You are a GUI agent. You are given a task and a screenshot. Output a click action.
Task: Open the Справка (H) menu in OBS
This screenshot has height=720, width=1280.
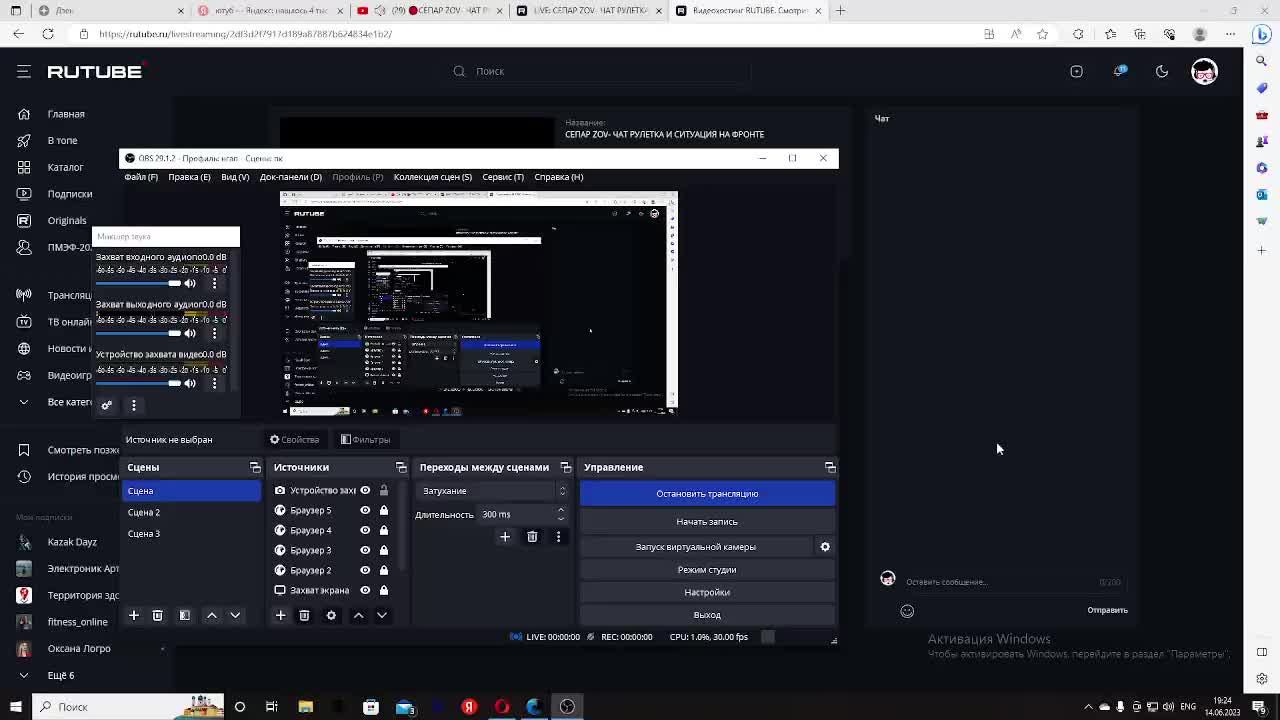pos(559,177)
